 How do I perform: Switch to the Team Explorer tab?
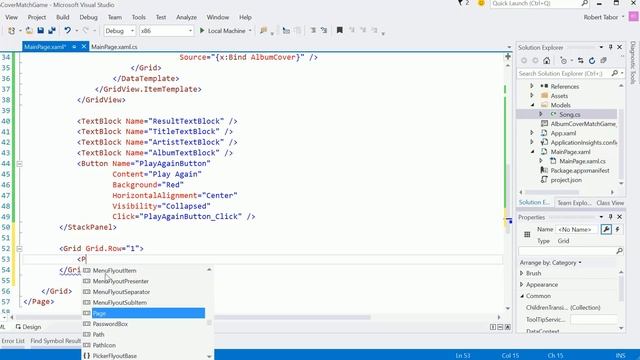click(x=574, y=203)
